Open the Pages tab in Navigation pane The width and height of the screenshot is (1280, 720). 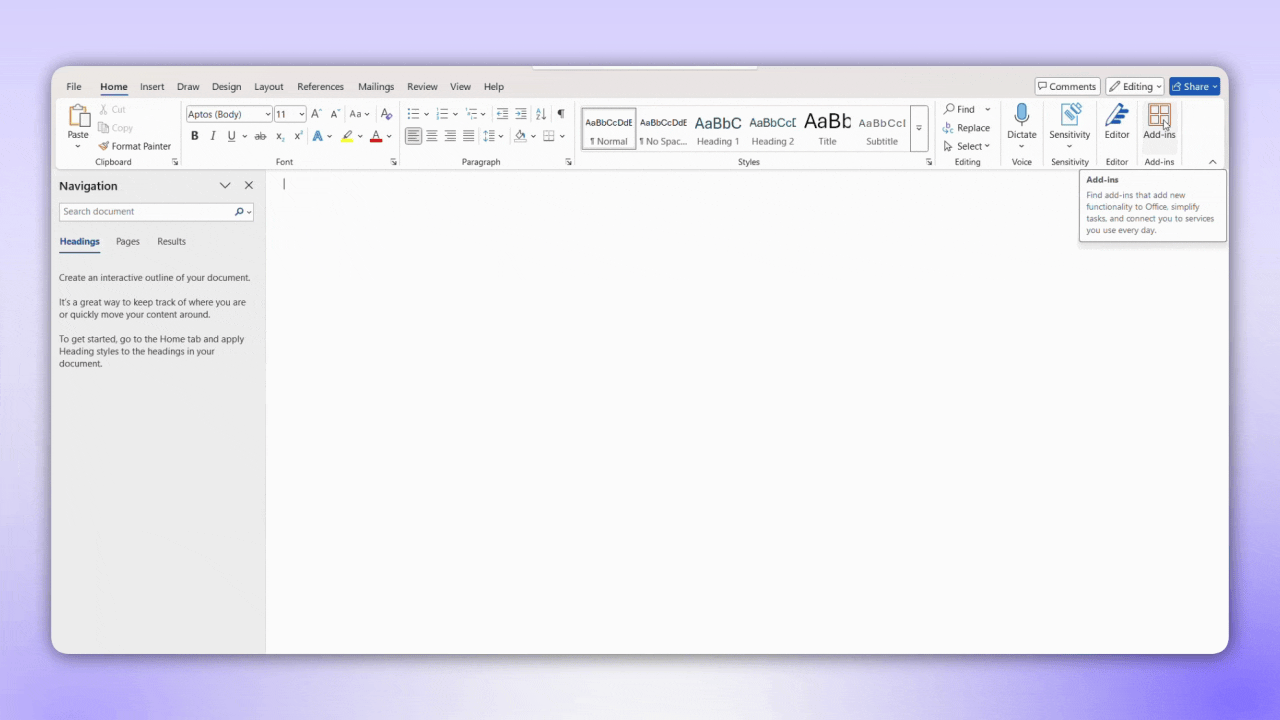tap(128, 241)
